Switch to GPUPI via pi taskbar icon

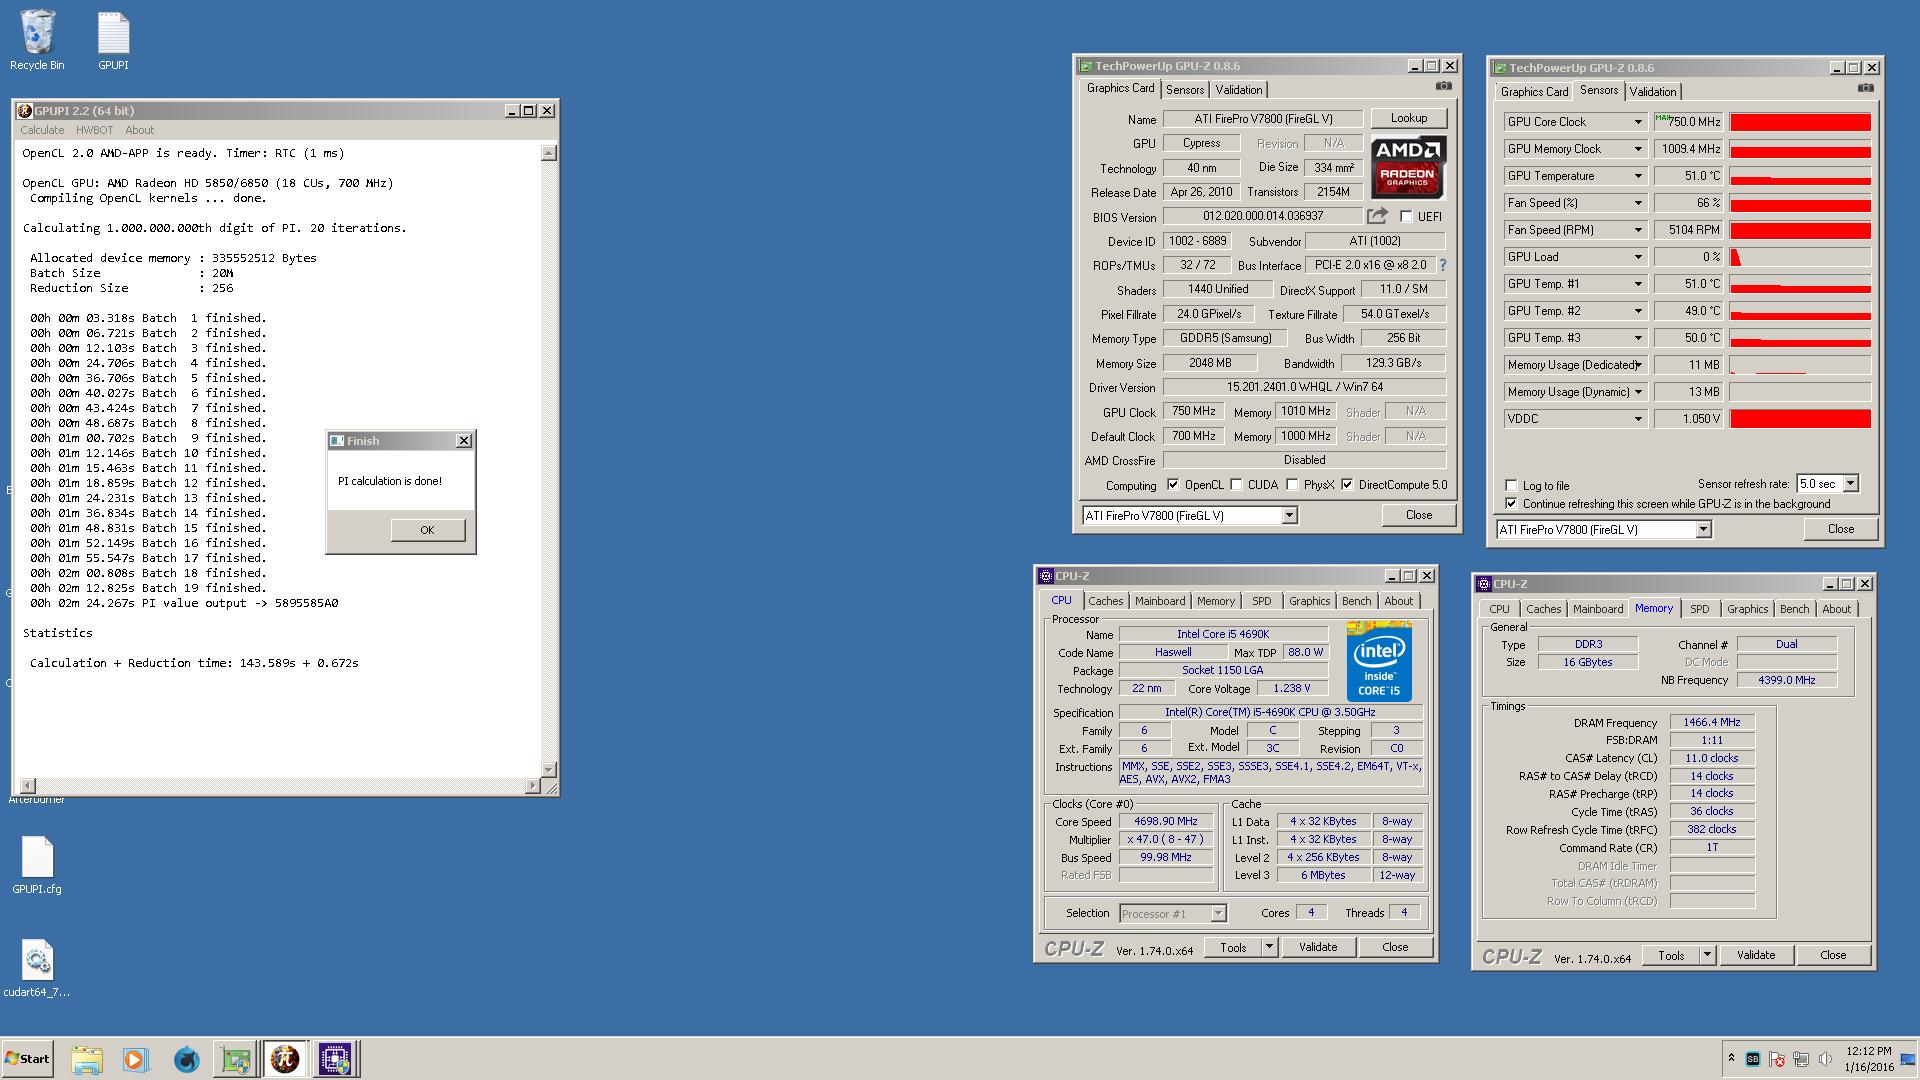pos(285,1059)
